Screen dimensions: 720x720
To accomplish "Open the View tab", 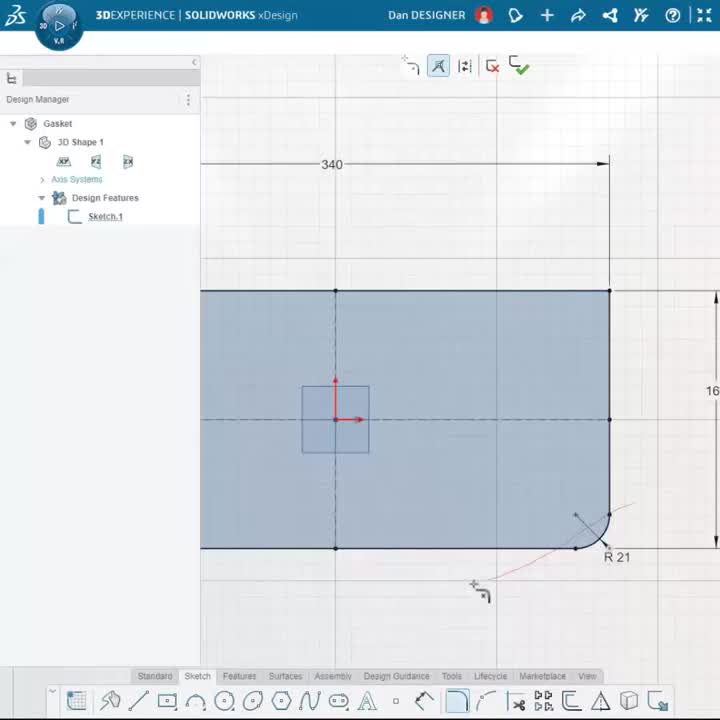I will tap(587, 676).
